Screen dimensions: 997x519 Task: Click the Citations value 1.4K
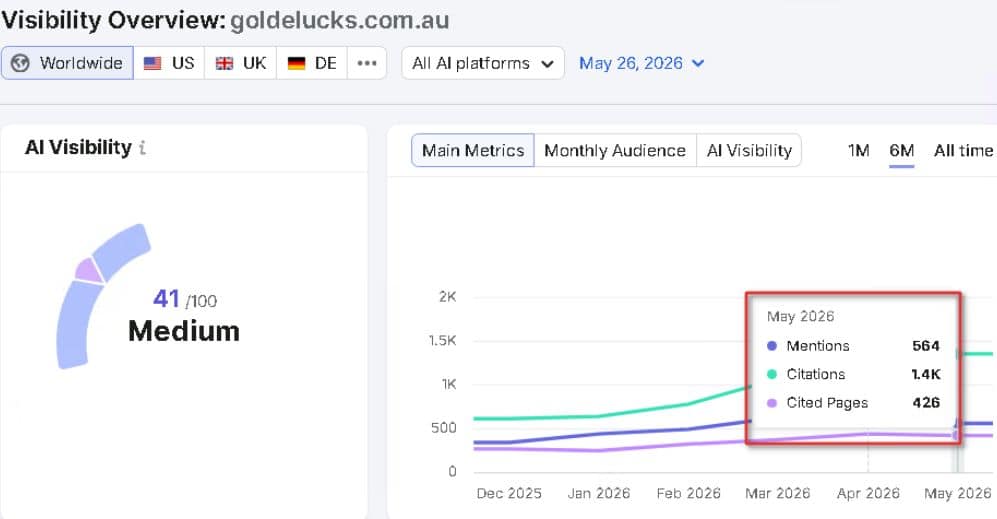point(926,374)
